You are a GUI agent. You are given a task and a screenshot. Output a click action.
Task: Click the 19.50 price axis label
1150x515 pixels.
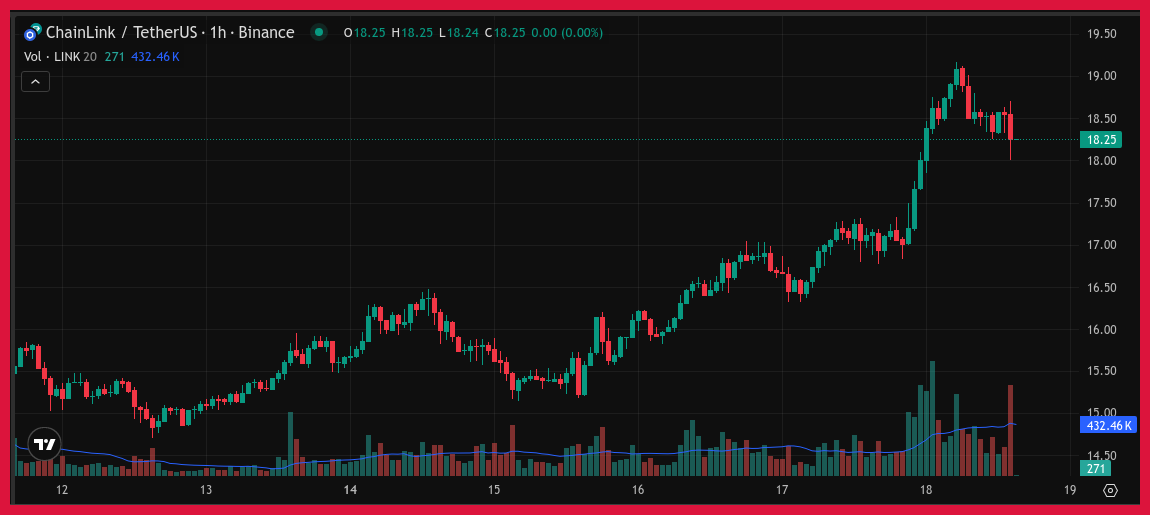coord(1101,34)
